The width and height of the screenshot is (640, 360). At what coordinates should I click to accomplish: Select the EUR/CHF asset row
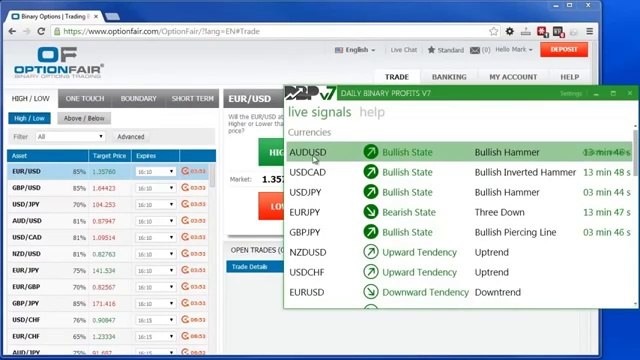pyautogui.click(x=108, y=336)
